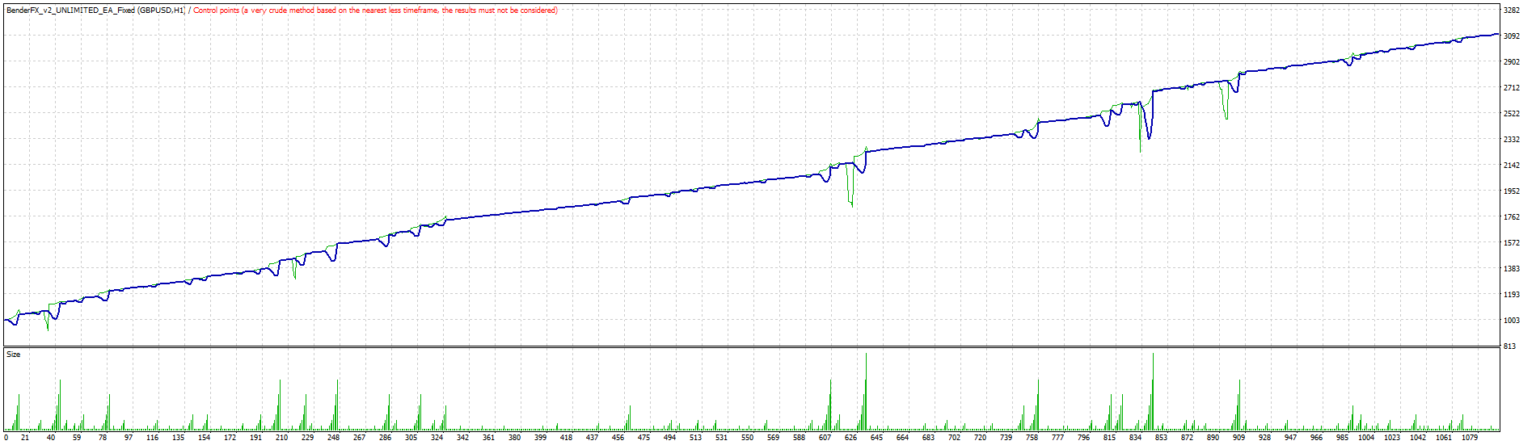
Task: Click the GBPUSD,H1 symbol label
Action: (x=160, y=10)
